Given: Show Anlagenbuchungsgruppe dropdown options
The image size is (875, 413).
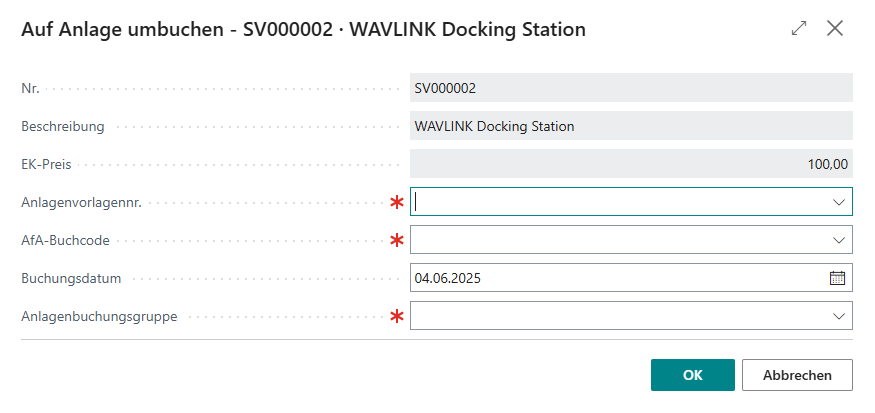Looking at the screenshot, I should pos(838,316).
